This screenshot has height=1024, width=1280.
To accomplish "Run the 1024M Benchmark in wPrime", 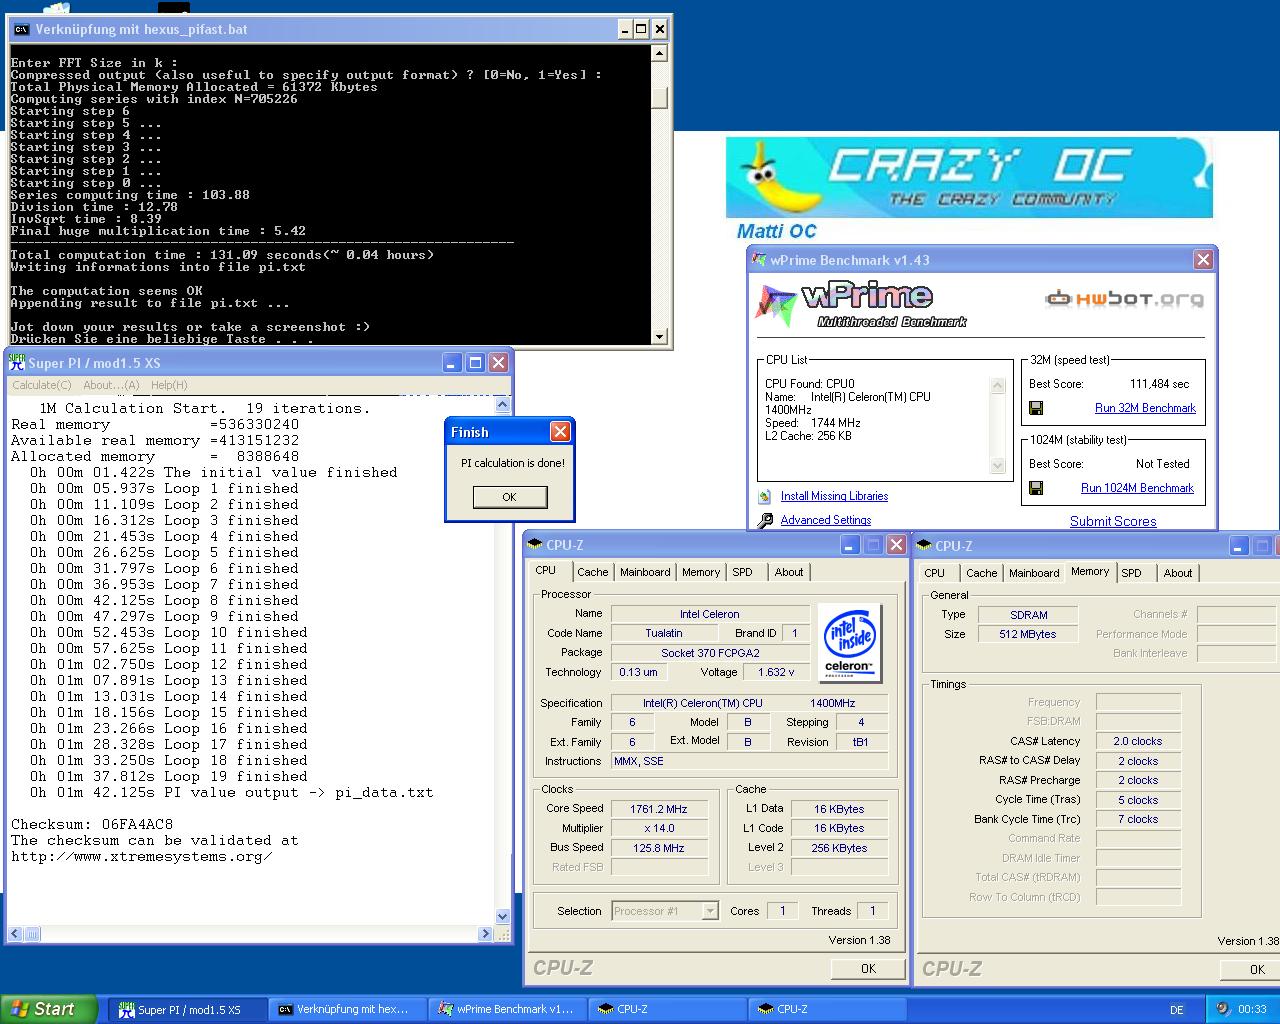I will coord(1137,488).
